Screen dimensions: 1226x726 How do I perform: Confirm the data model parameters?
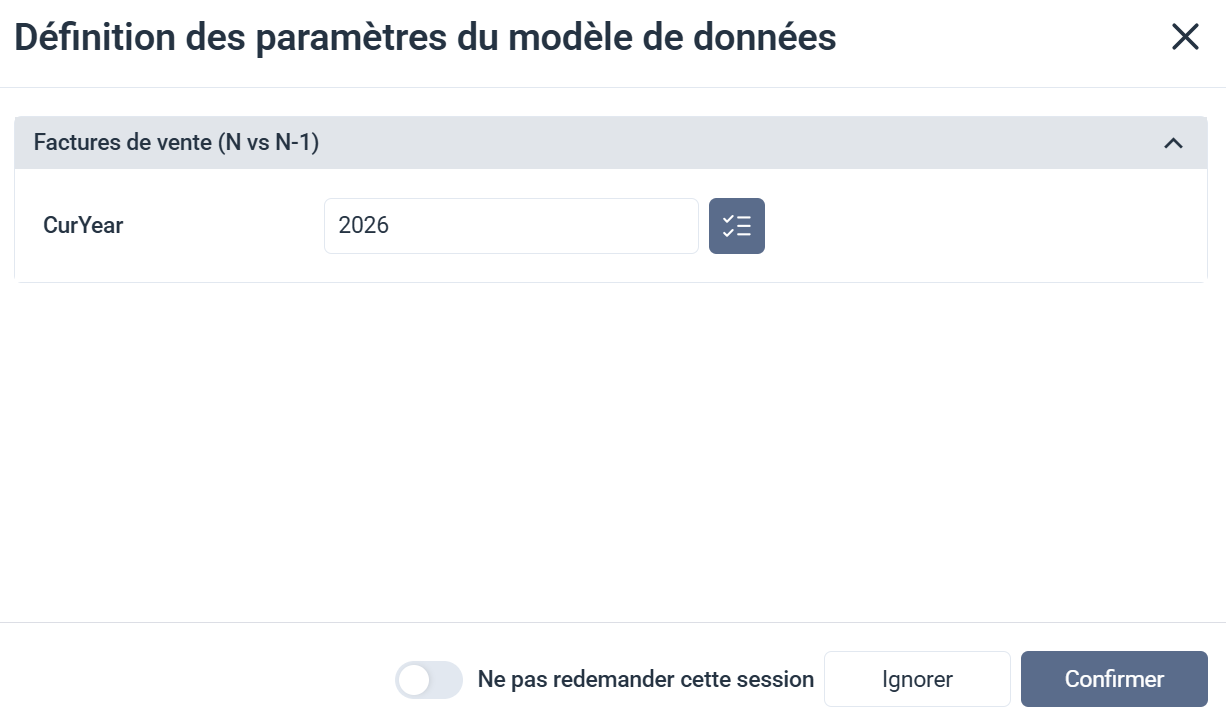[x=1113, y=679]
